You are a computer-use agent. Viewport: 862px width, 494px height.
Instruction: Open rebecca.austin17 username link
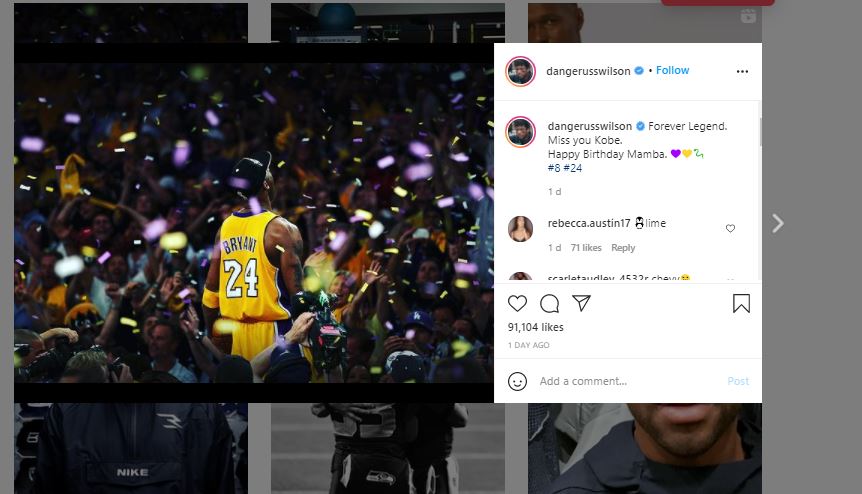coord(589,223)
